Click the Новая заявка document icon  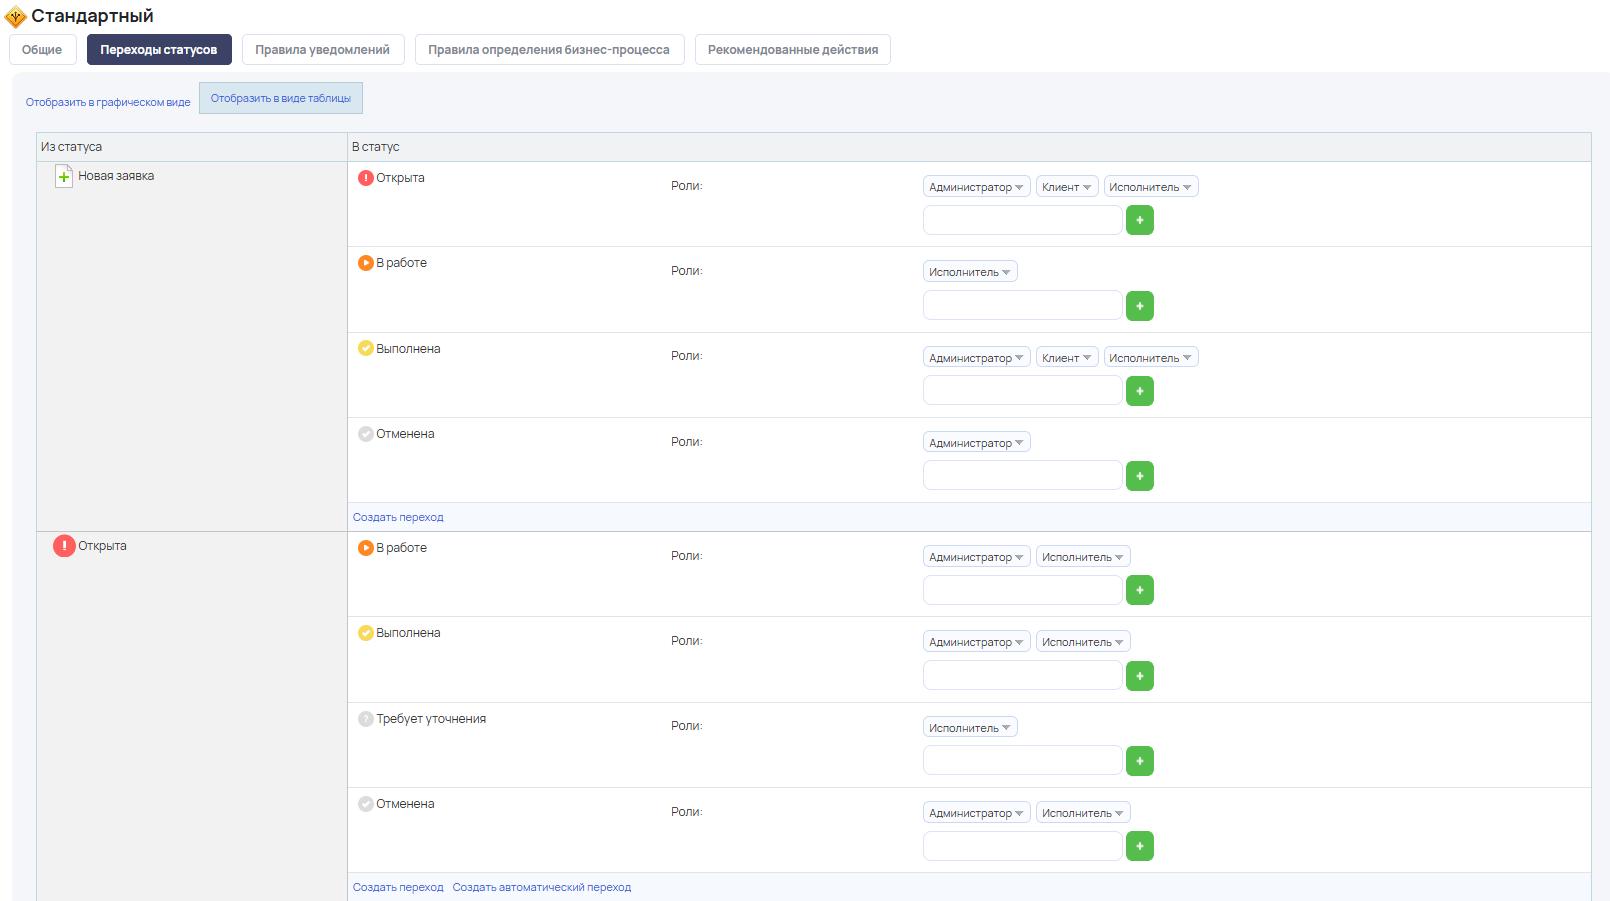[x=64, y=176]
